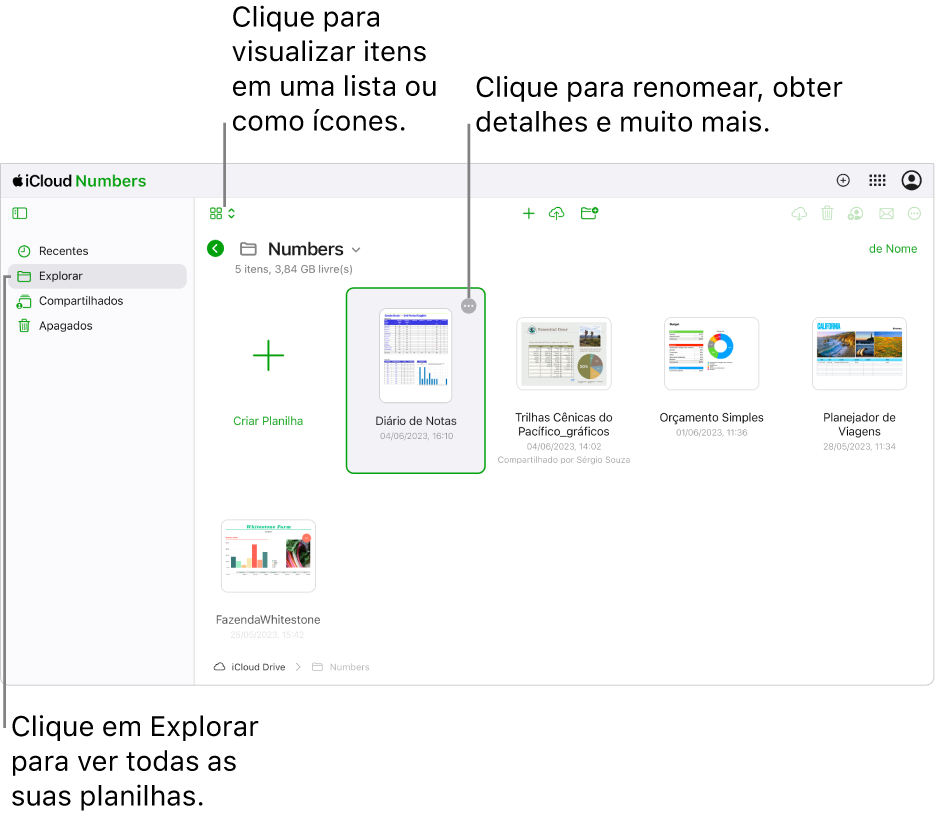The image size is (935, 822).
Task: Click the collaborate people icon in toolbar
Action: [855, 214]
